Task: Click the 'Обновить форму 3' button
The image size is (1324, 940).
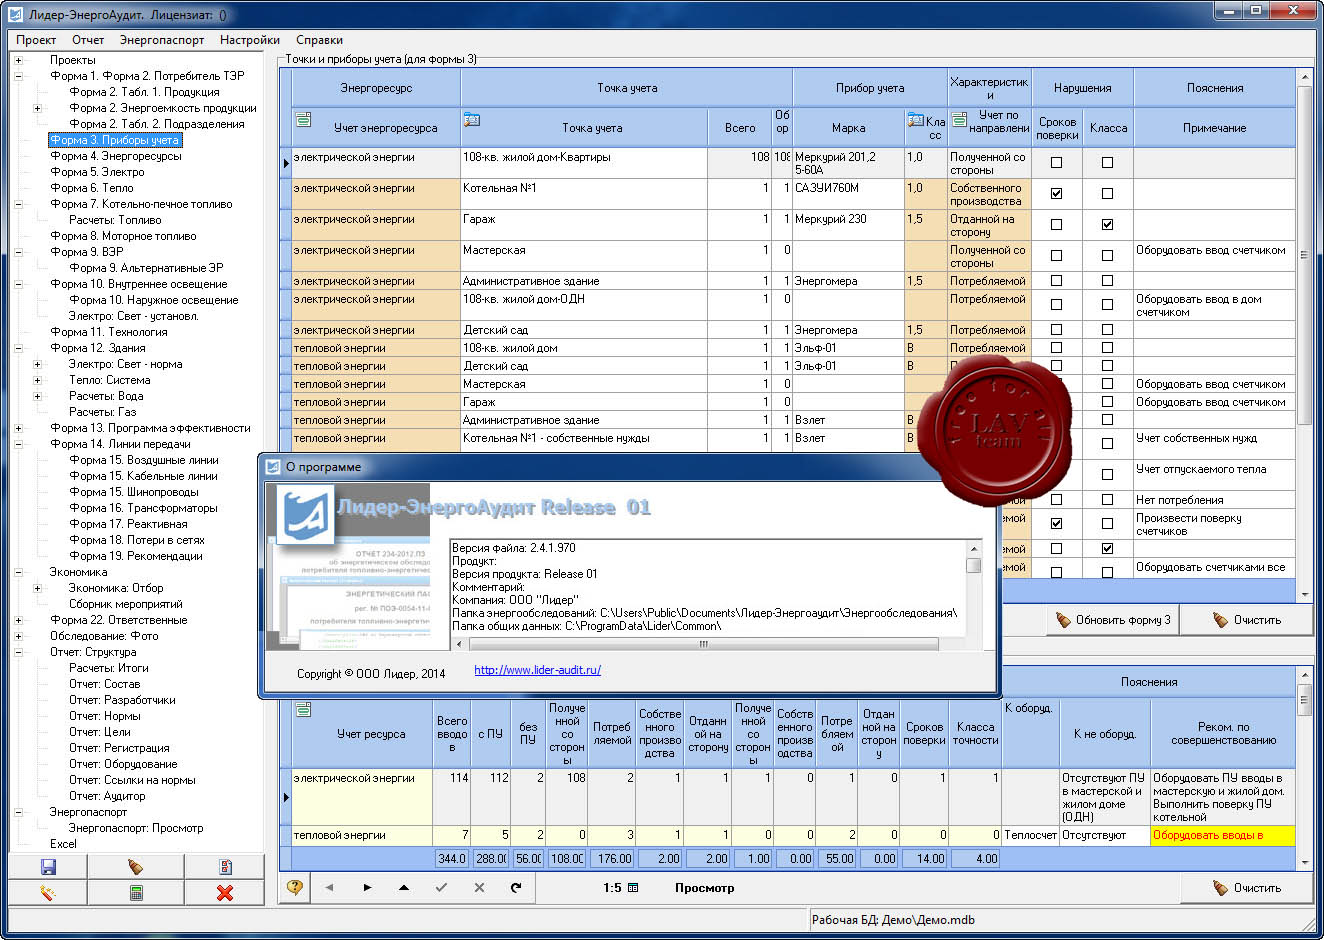Action: coord(1113,620)
